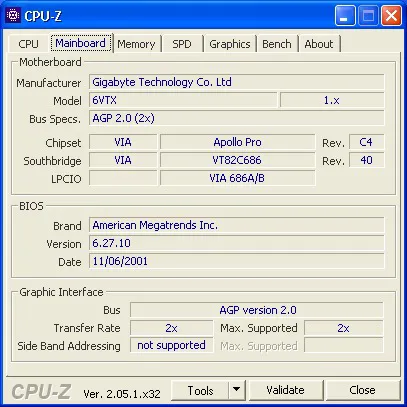Click chipset revision C4 field
The image size is (407, 407).
[366, 142]
